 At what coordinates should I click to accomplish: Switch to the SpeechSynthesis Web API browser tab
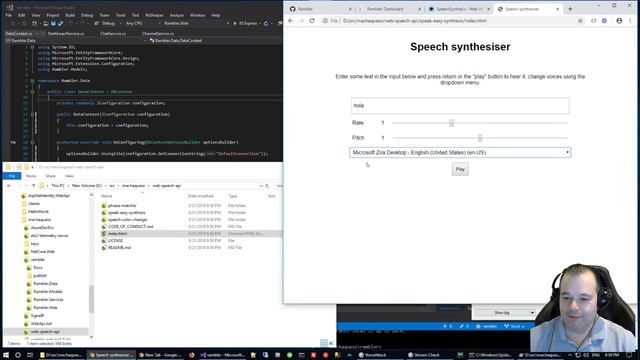pos(459,9)
